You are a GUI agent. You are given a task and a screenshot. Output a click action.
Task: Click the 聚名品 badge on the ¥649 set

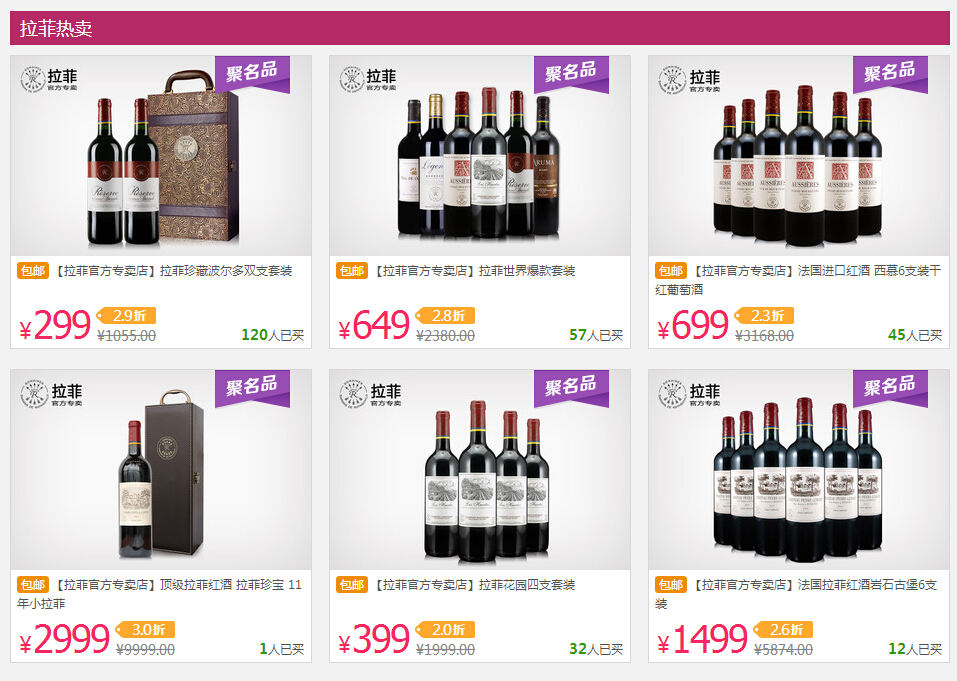coord(571,74)
